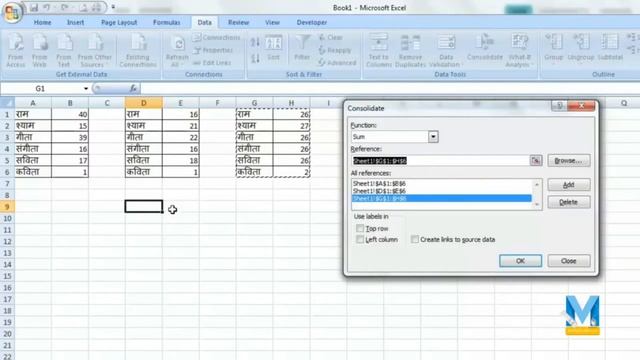Click Group outline icon

553,48
